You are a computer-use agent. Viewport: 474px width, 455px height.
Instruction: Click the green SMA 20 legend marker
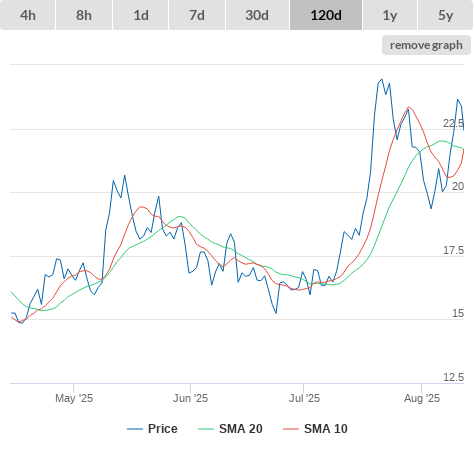[x=206, y=429]
